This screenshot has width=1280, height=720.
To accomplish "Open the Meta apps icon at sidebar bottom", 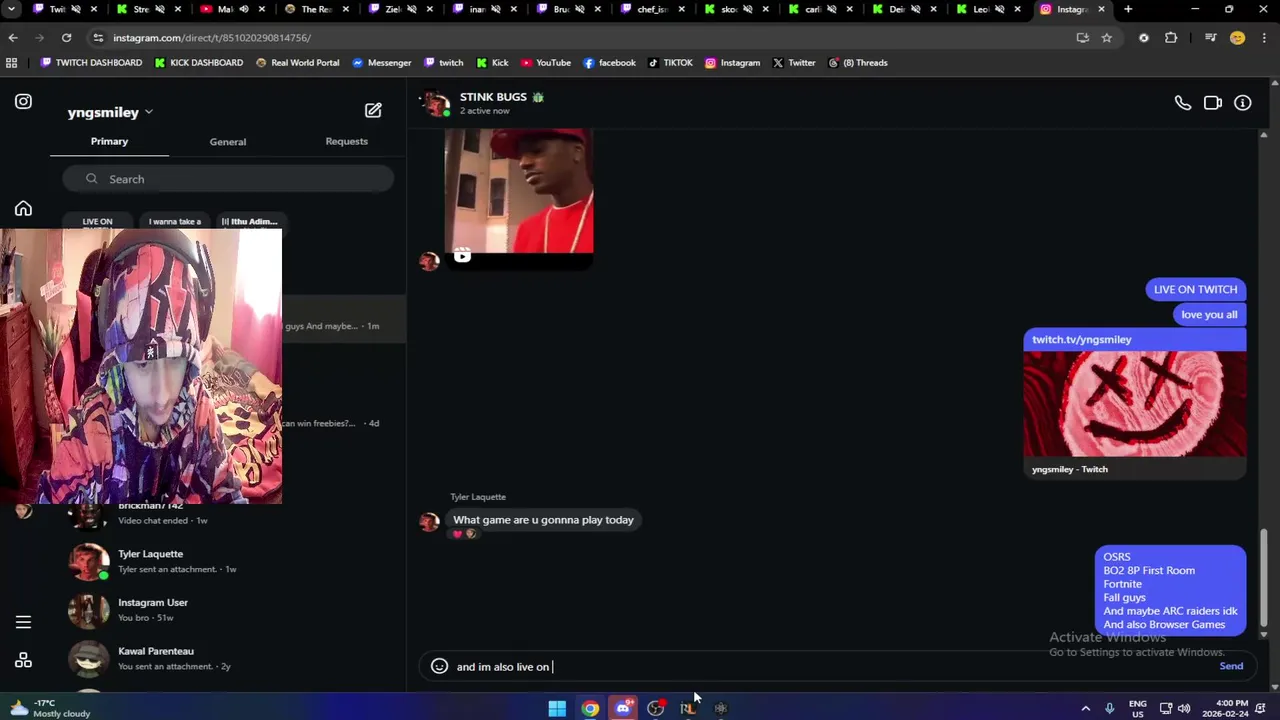I will (23, 660).
